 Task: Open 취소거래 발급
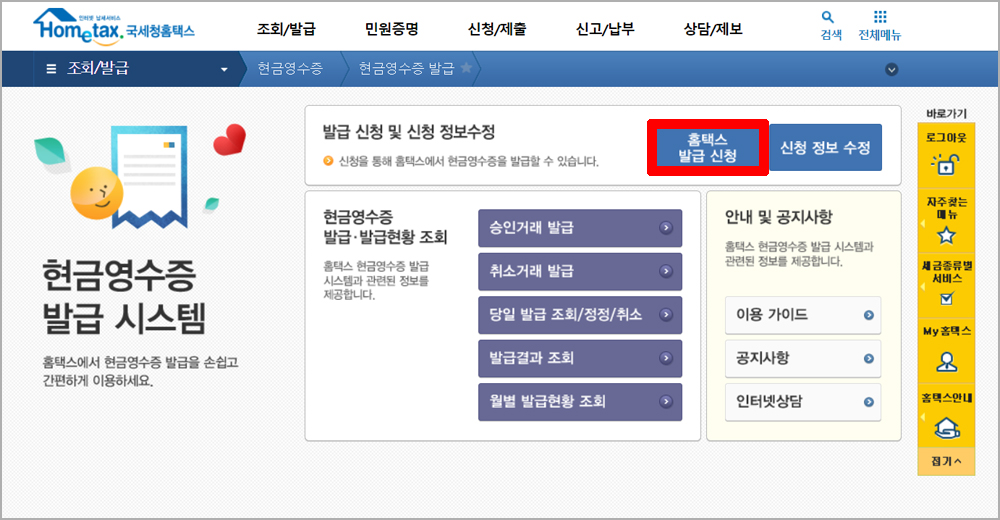pos(580,271)
